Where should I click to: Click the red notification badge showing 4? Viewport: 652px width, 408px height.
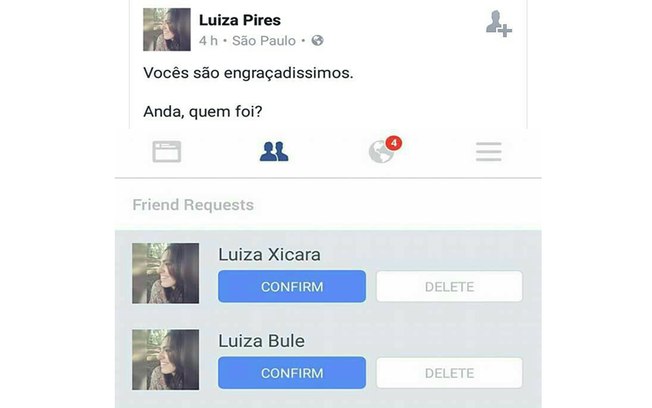click(393, 143)
